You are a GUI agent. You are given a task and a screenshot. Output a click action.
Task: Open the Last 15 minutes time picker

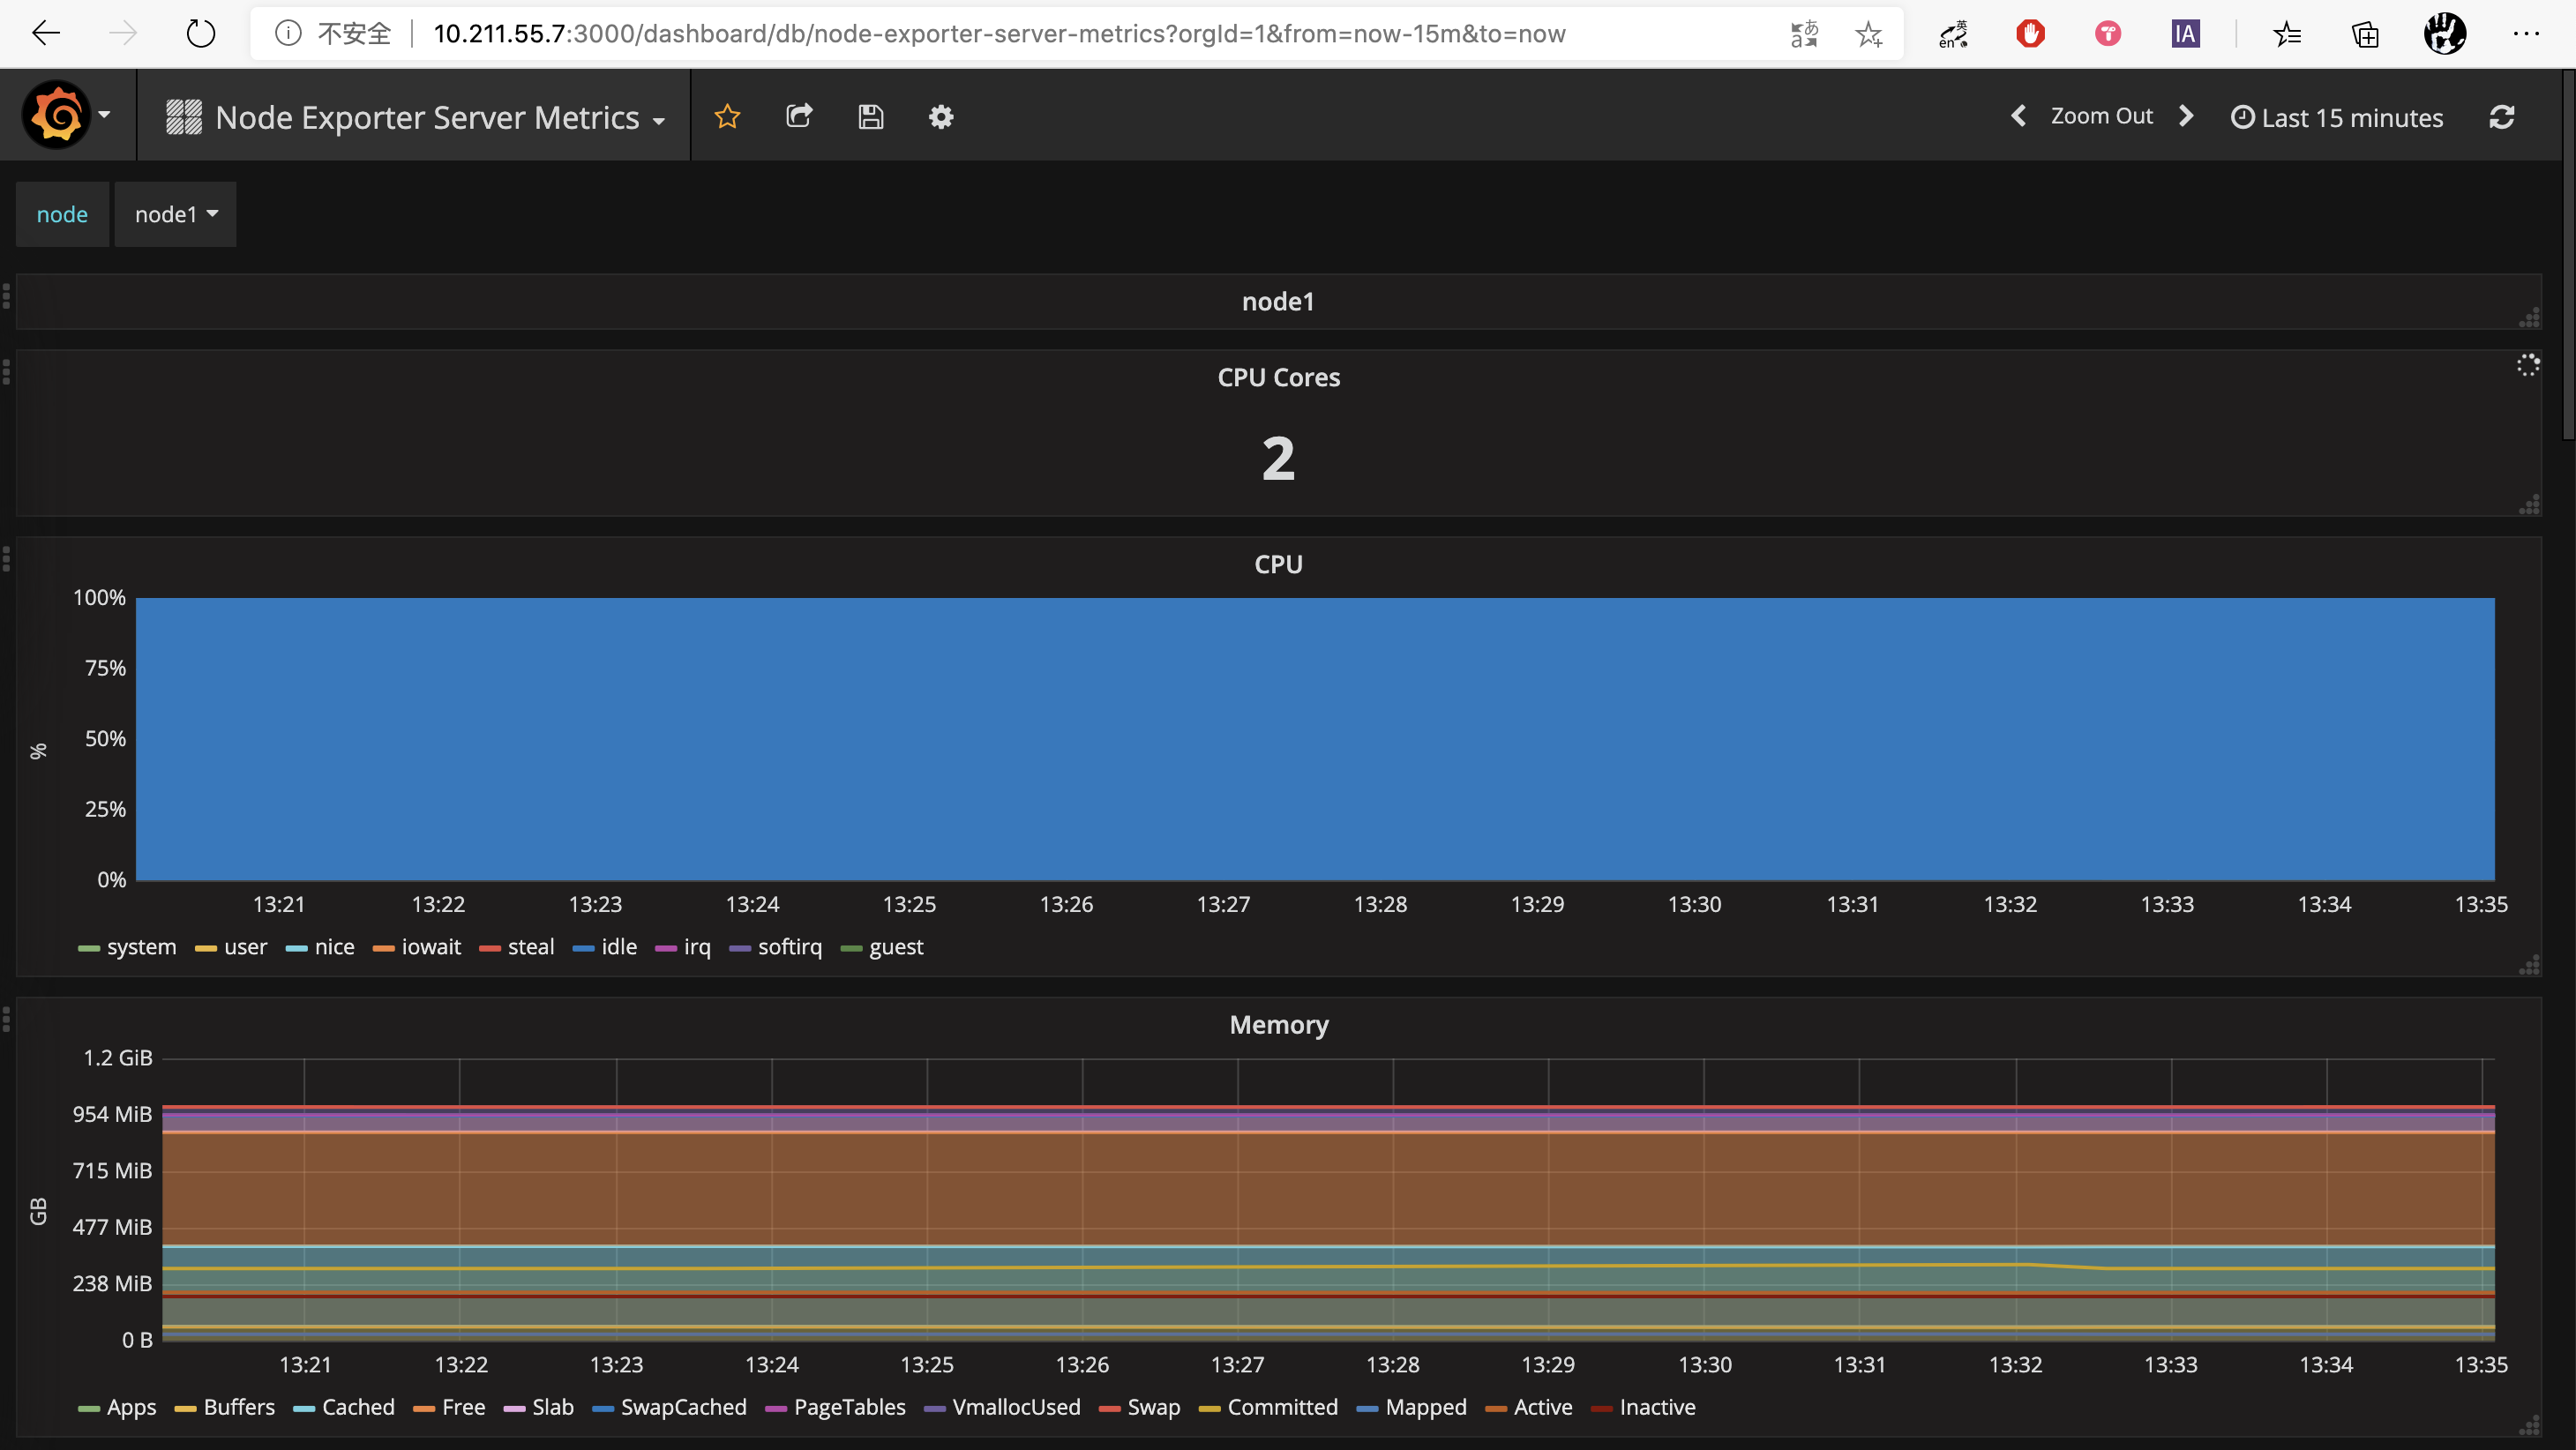coord(2337,117)
